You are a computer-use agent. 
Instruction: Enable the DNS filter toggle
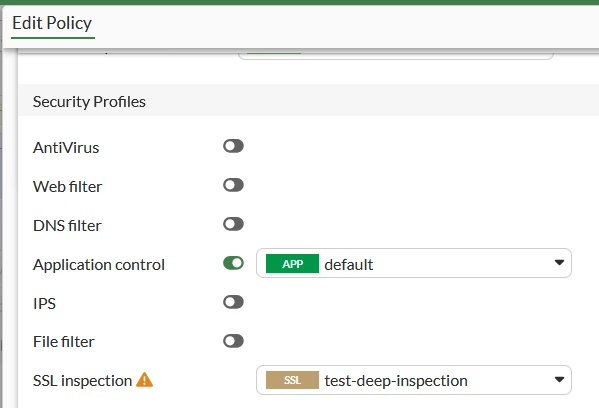(x=233, y=224)
